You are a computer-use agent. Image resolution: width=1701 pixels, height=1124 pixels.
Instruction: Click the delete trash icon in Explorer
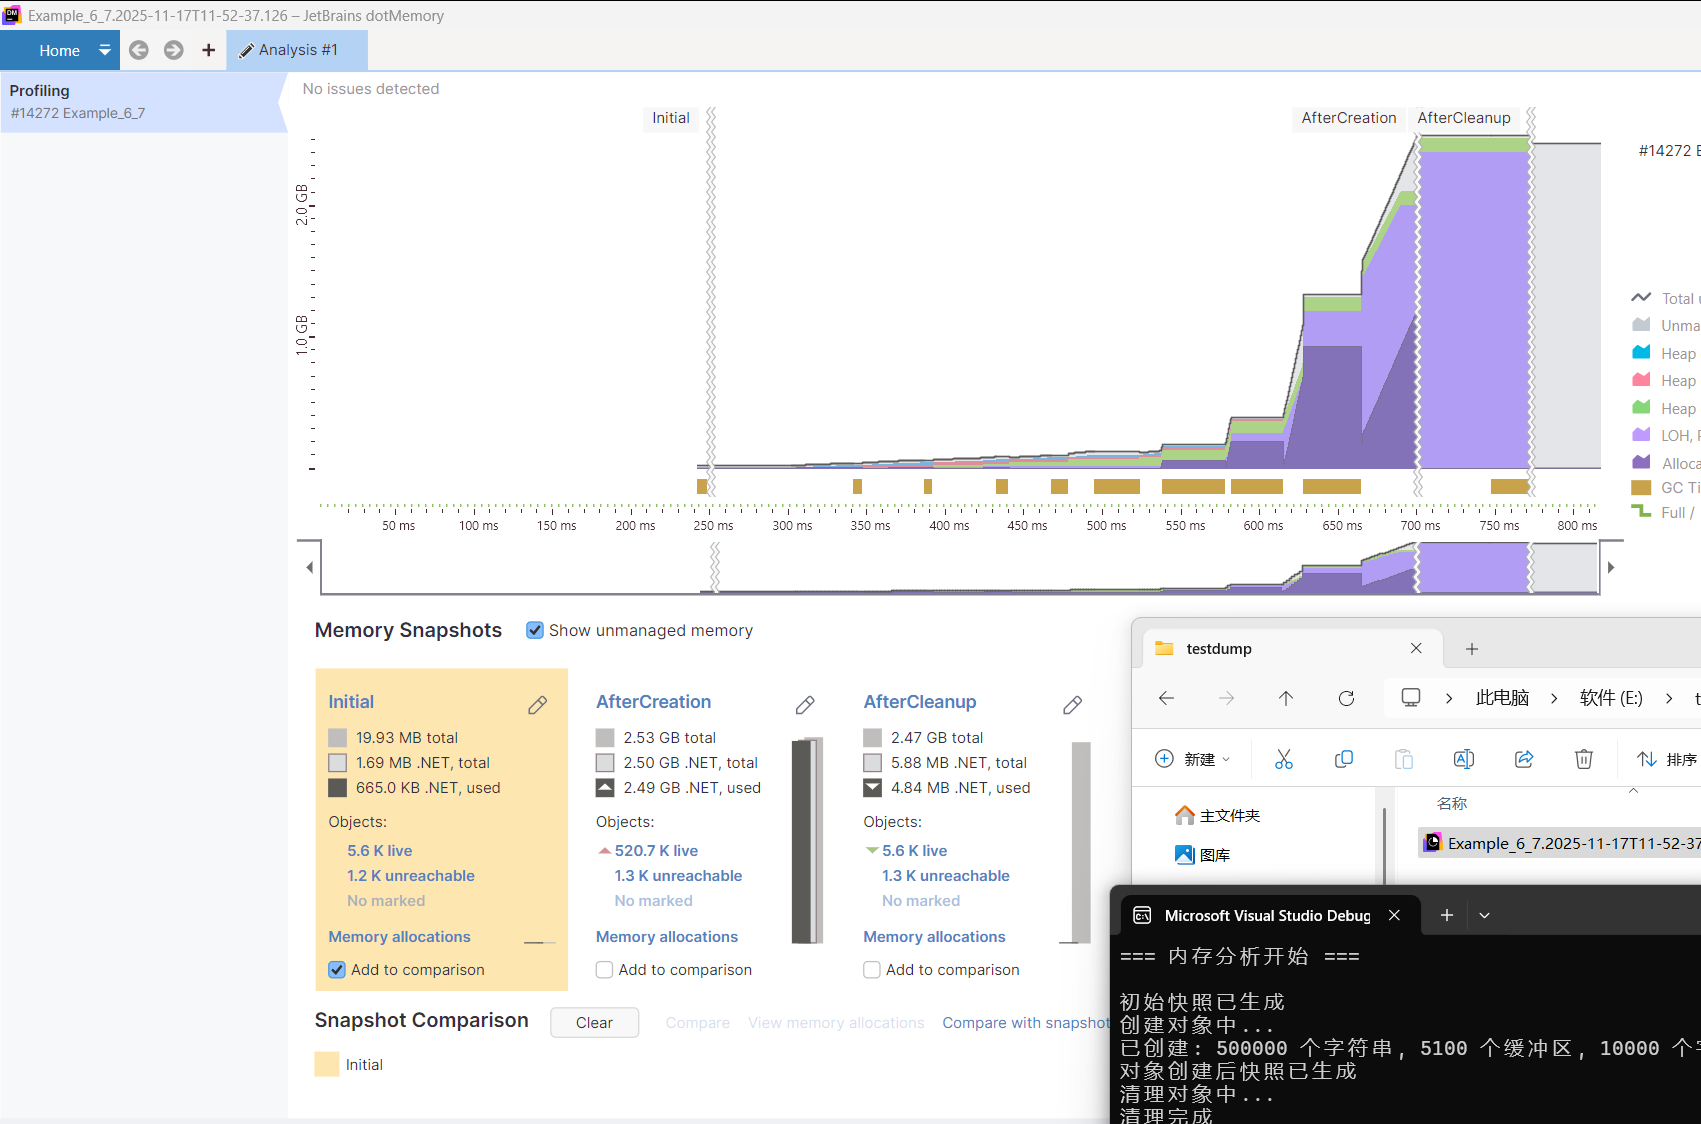[1584, 759]
